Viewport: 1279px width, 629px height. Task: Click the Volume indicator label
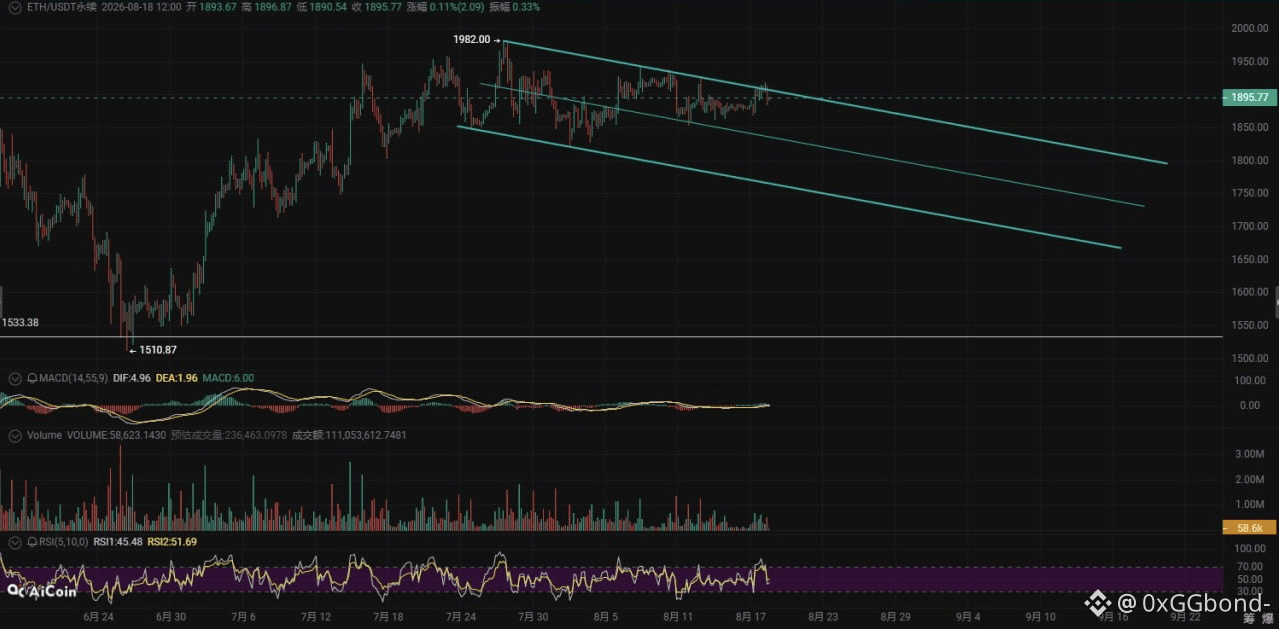click(x=44, y=436)
